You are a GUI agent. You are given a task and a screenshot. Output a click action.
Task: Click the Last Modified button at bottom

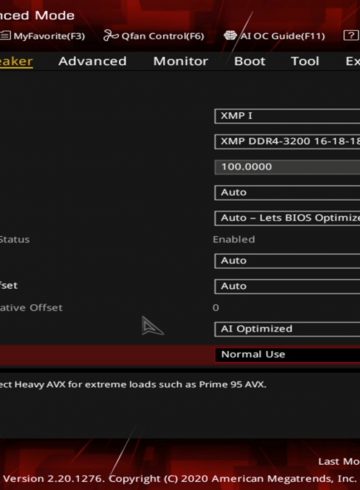point(339,461)
